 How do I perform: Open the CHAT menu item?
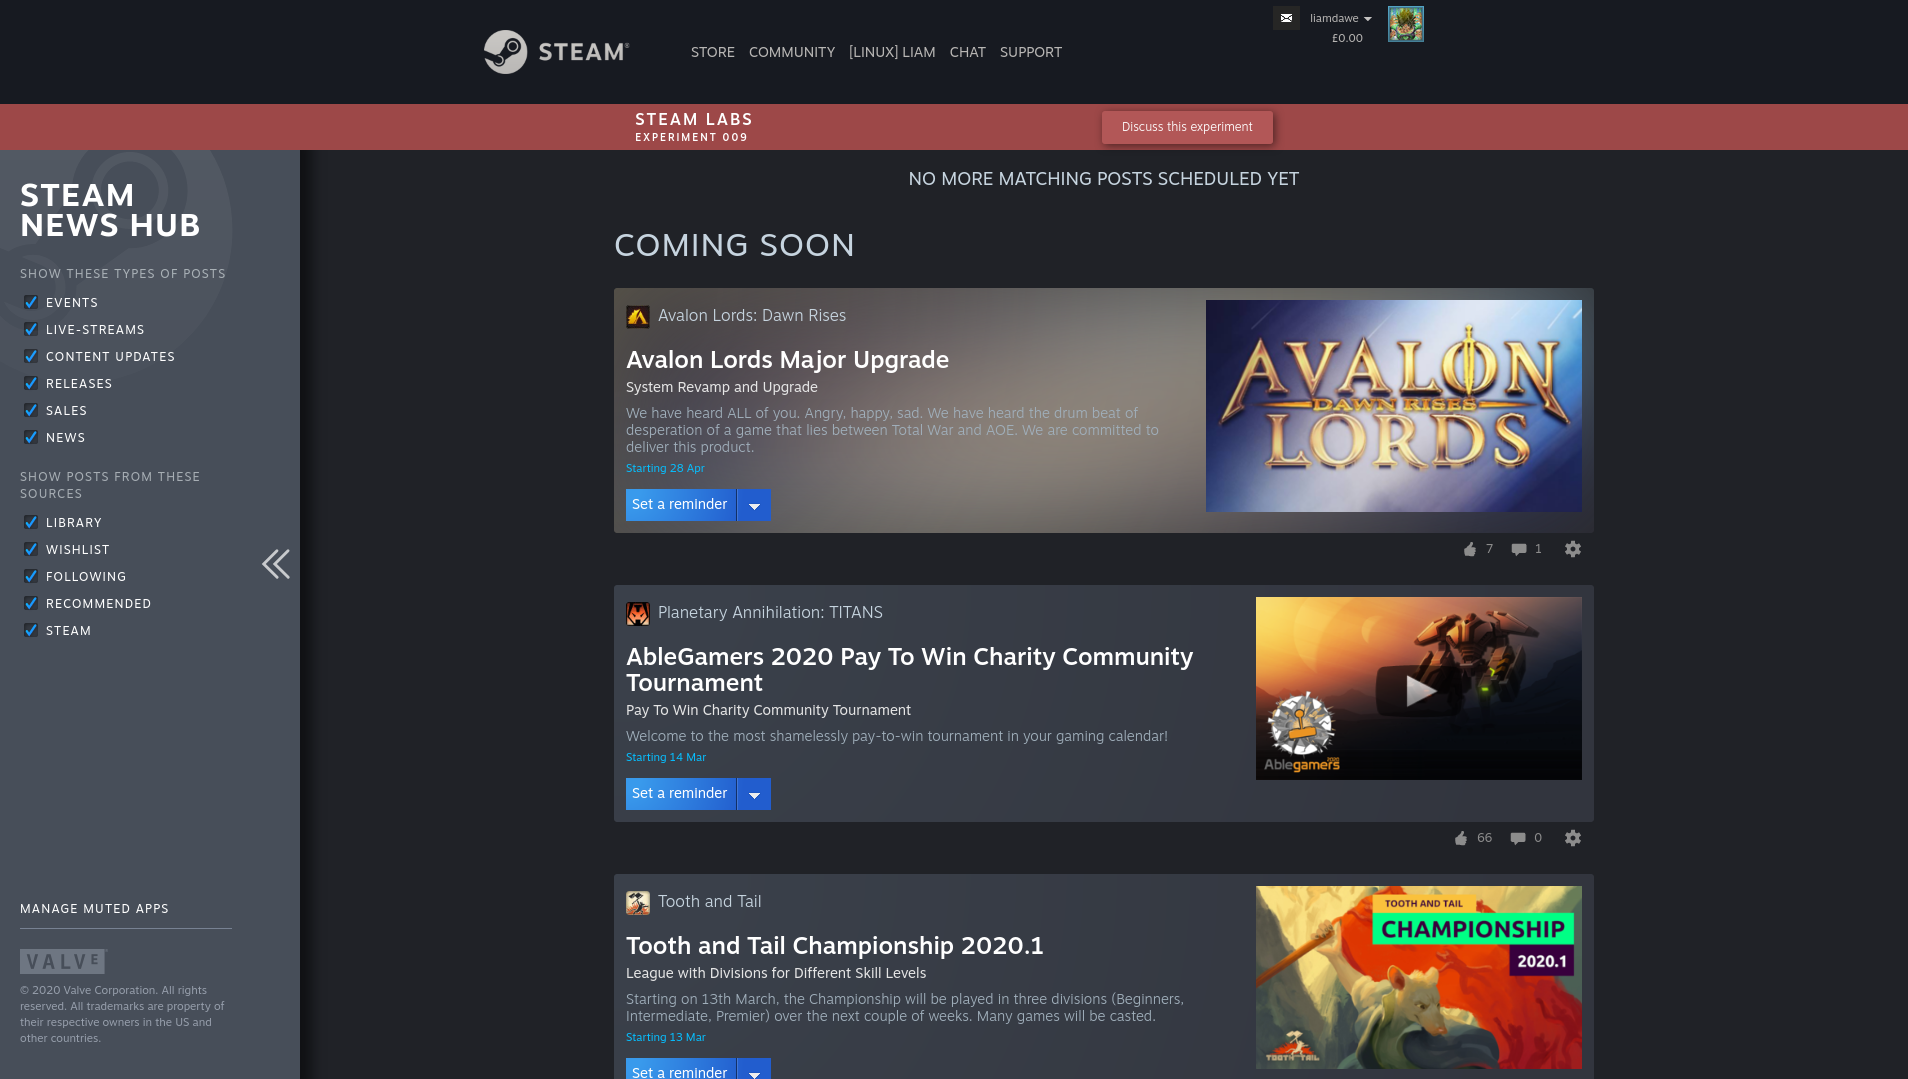968,52
